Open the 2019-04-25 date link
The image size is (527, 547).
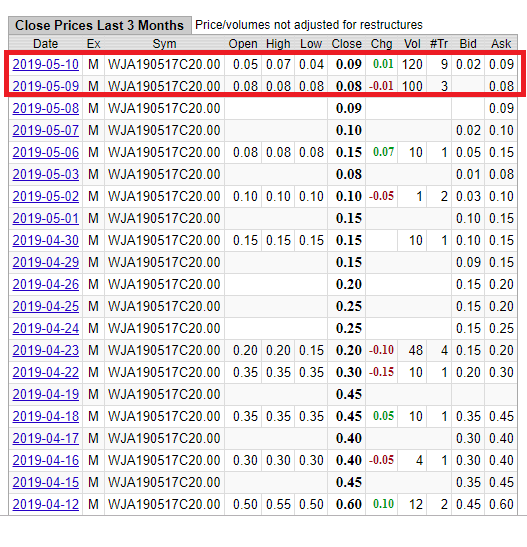46,306
